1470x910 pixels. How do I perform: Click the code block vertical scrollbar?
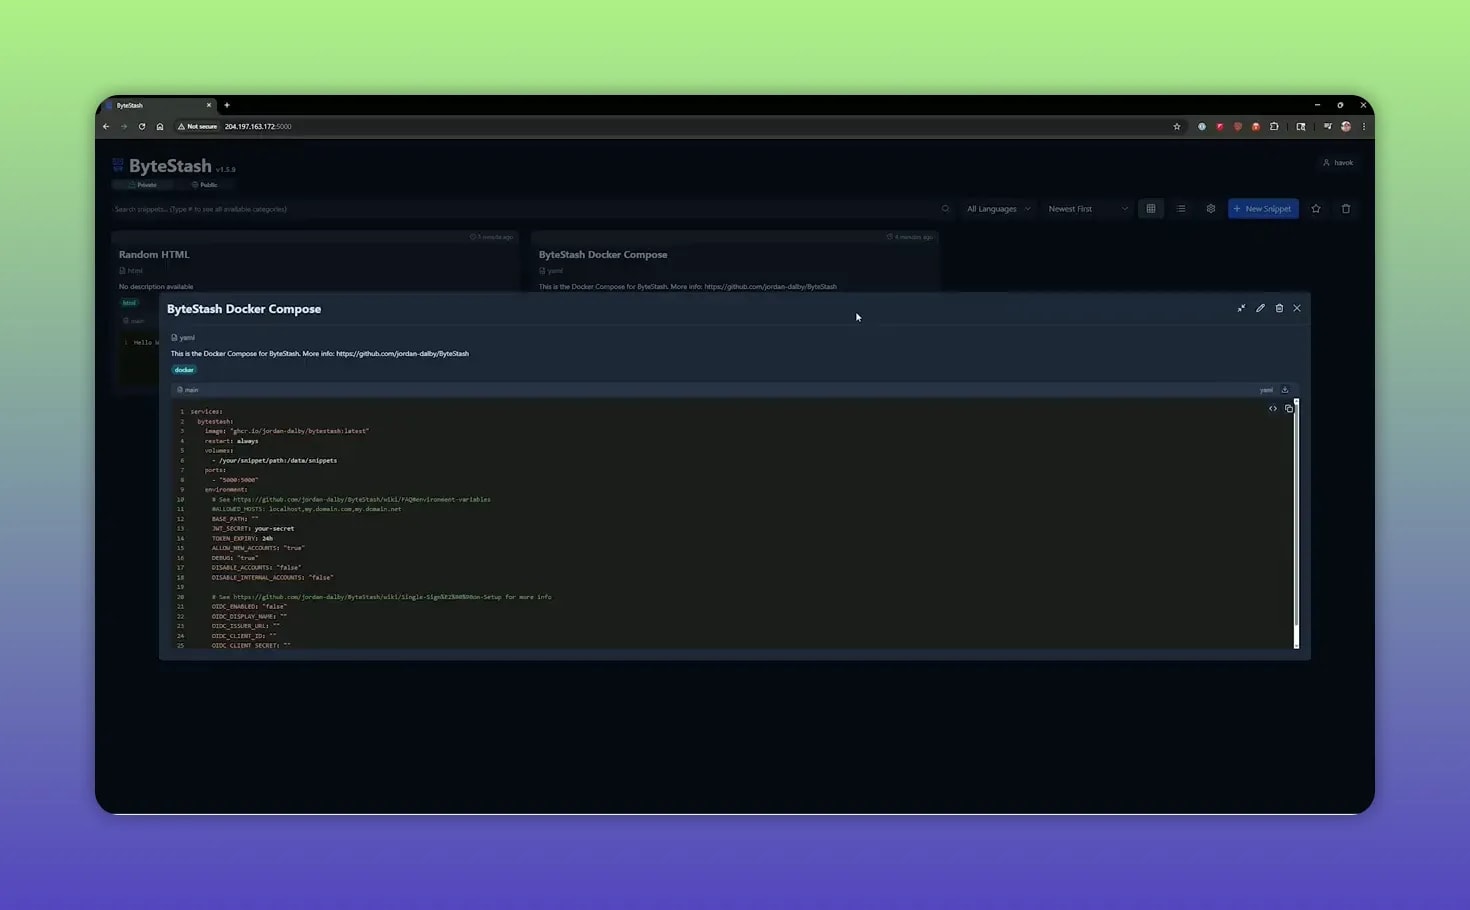click(1296, 523)
